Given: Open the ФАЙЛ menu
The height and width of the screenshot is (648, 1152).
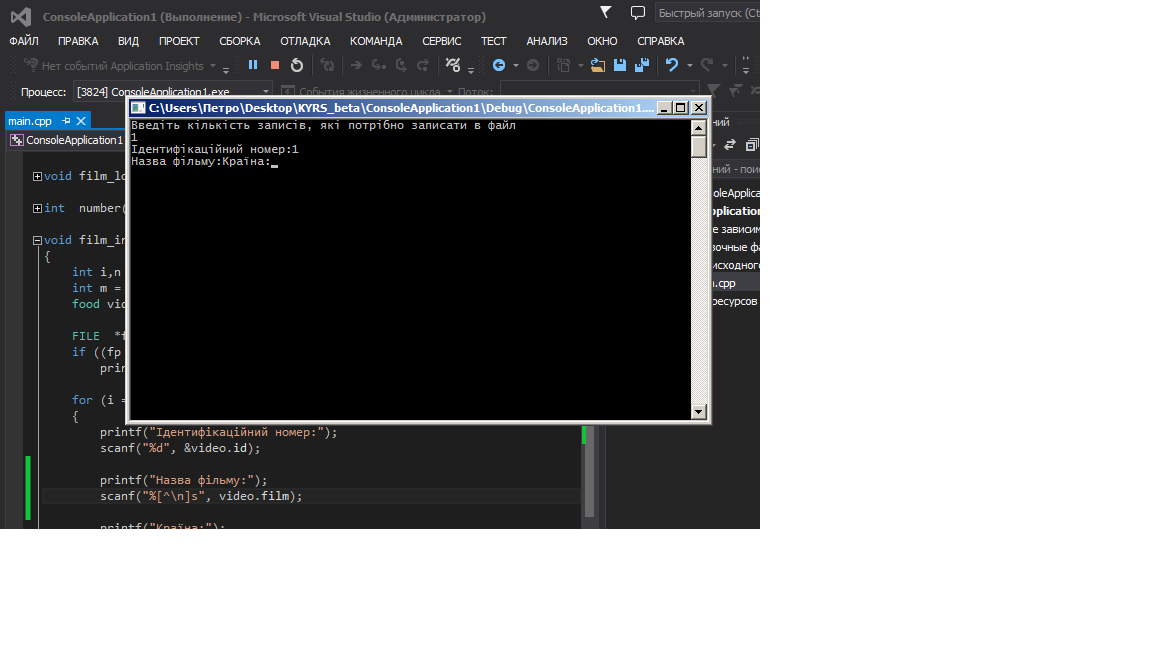Looking at the screenshot, I should [x=24, y=41].
